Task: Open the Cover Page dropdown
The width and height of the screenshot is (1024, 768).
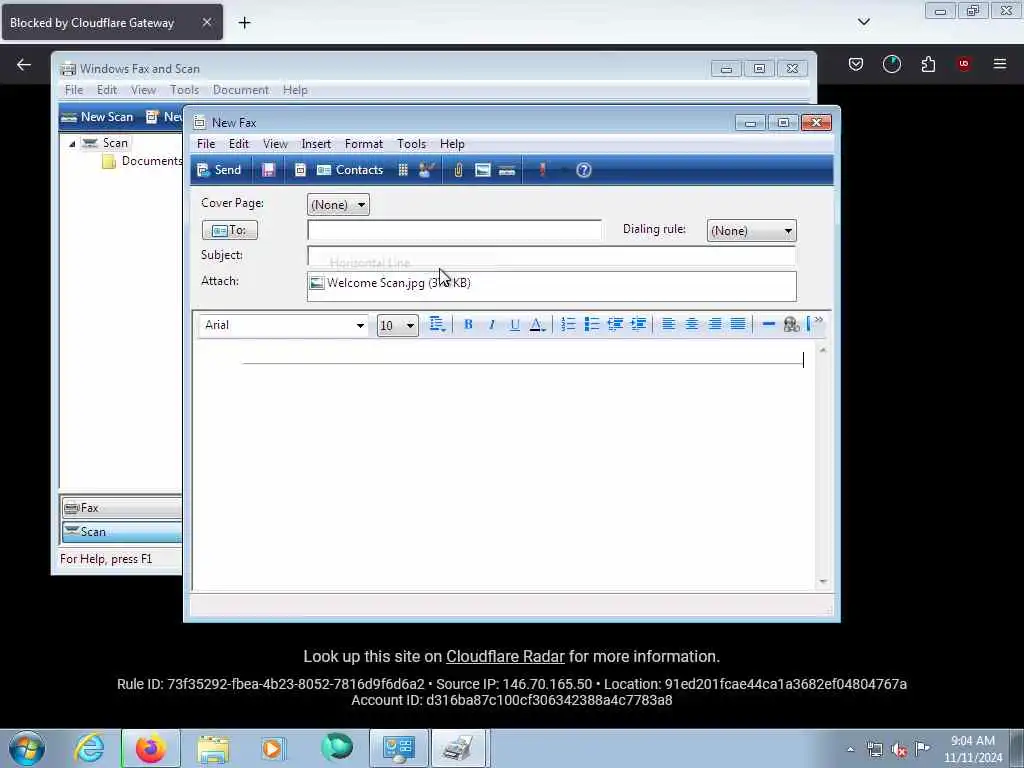Action: (x=338, y=204)
